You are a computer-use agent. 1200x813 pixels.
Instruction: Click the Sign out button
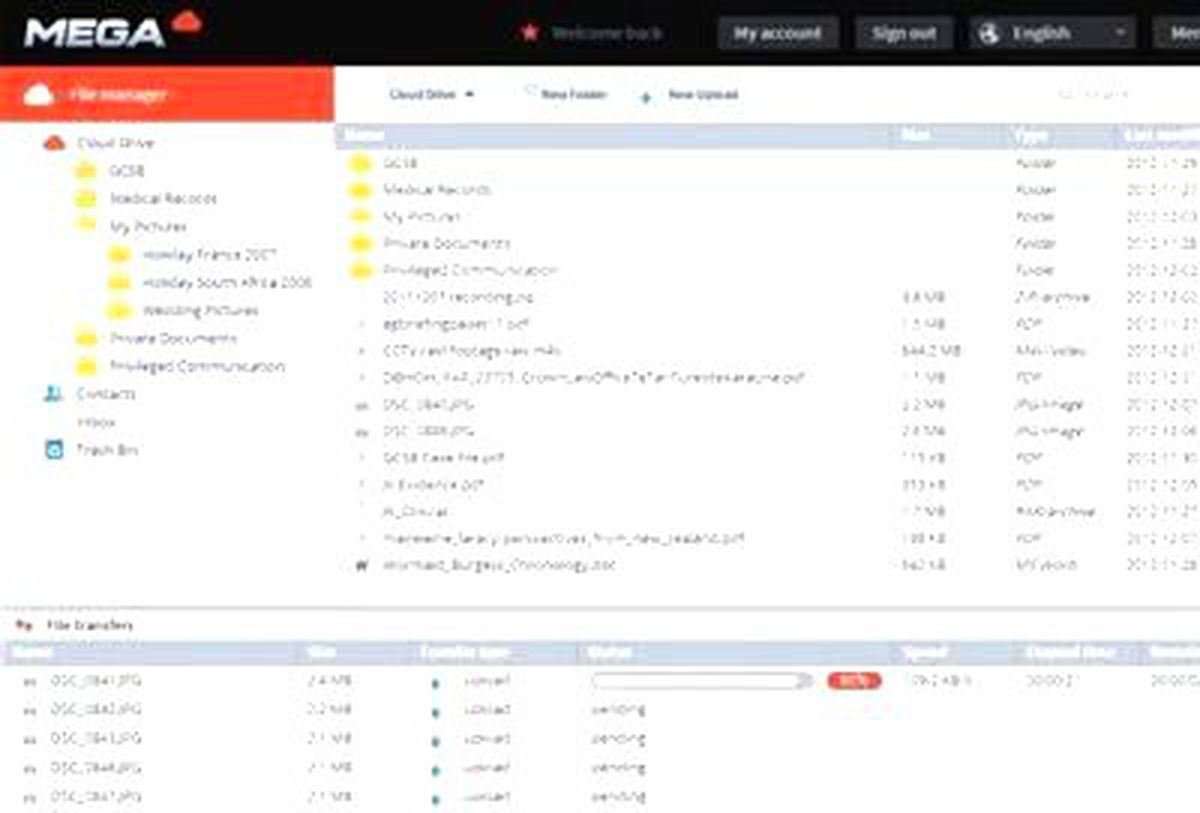pos(904,33)
